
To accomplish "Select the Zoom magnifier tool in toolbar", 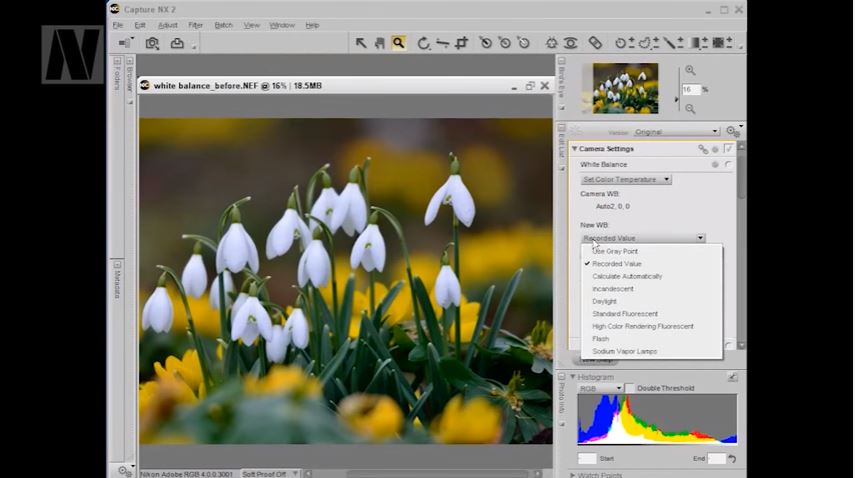I will tap(398, 43).
